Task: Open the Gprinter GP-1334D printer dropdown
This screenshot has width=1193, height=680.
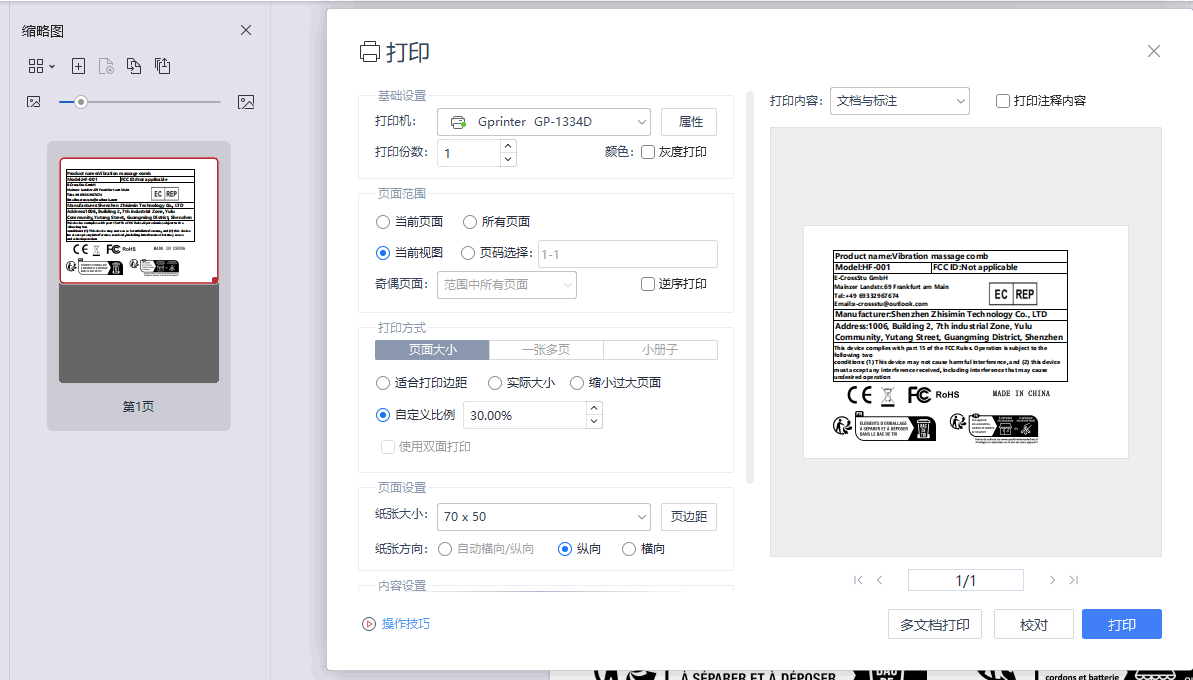Action: click(544, 122)
